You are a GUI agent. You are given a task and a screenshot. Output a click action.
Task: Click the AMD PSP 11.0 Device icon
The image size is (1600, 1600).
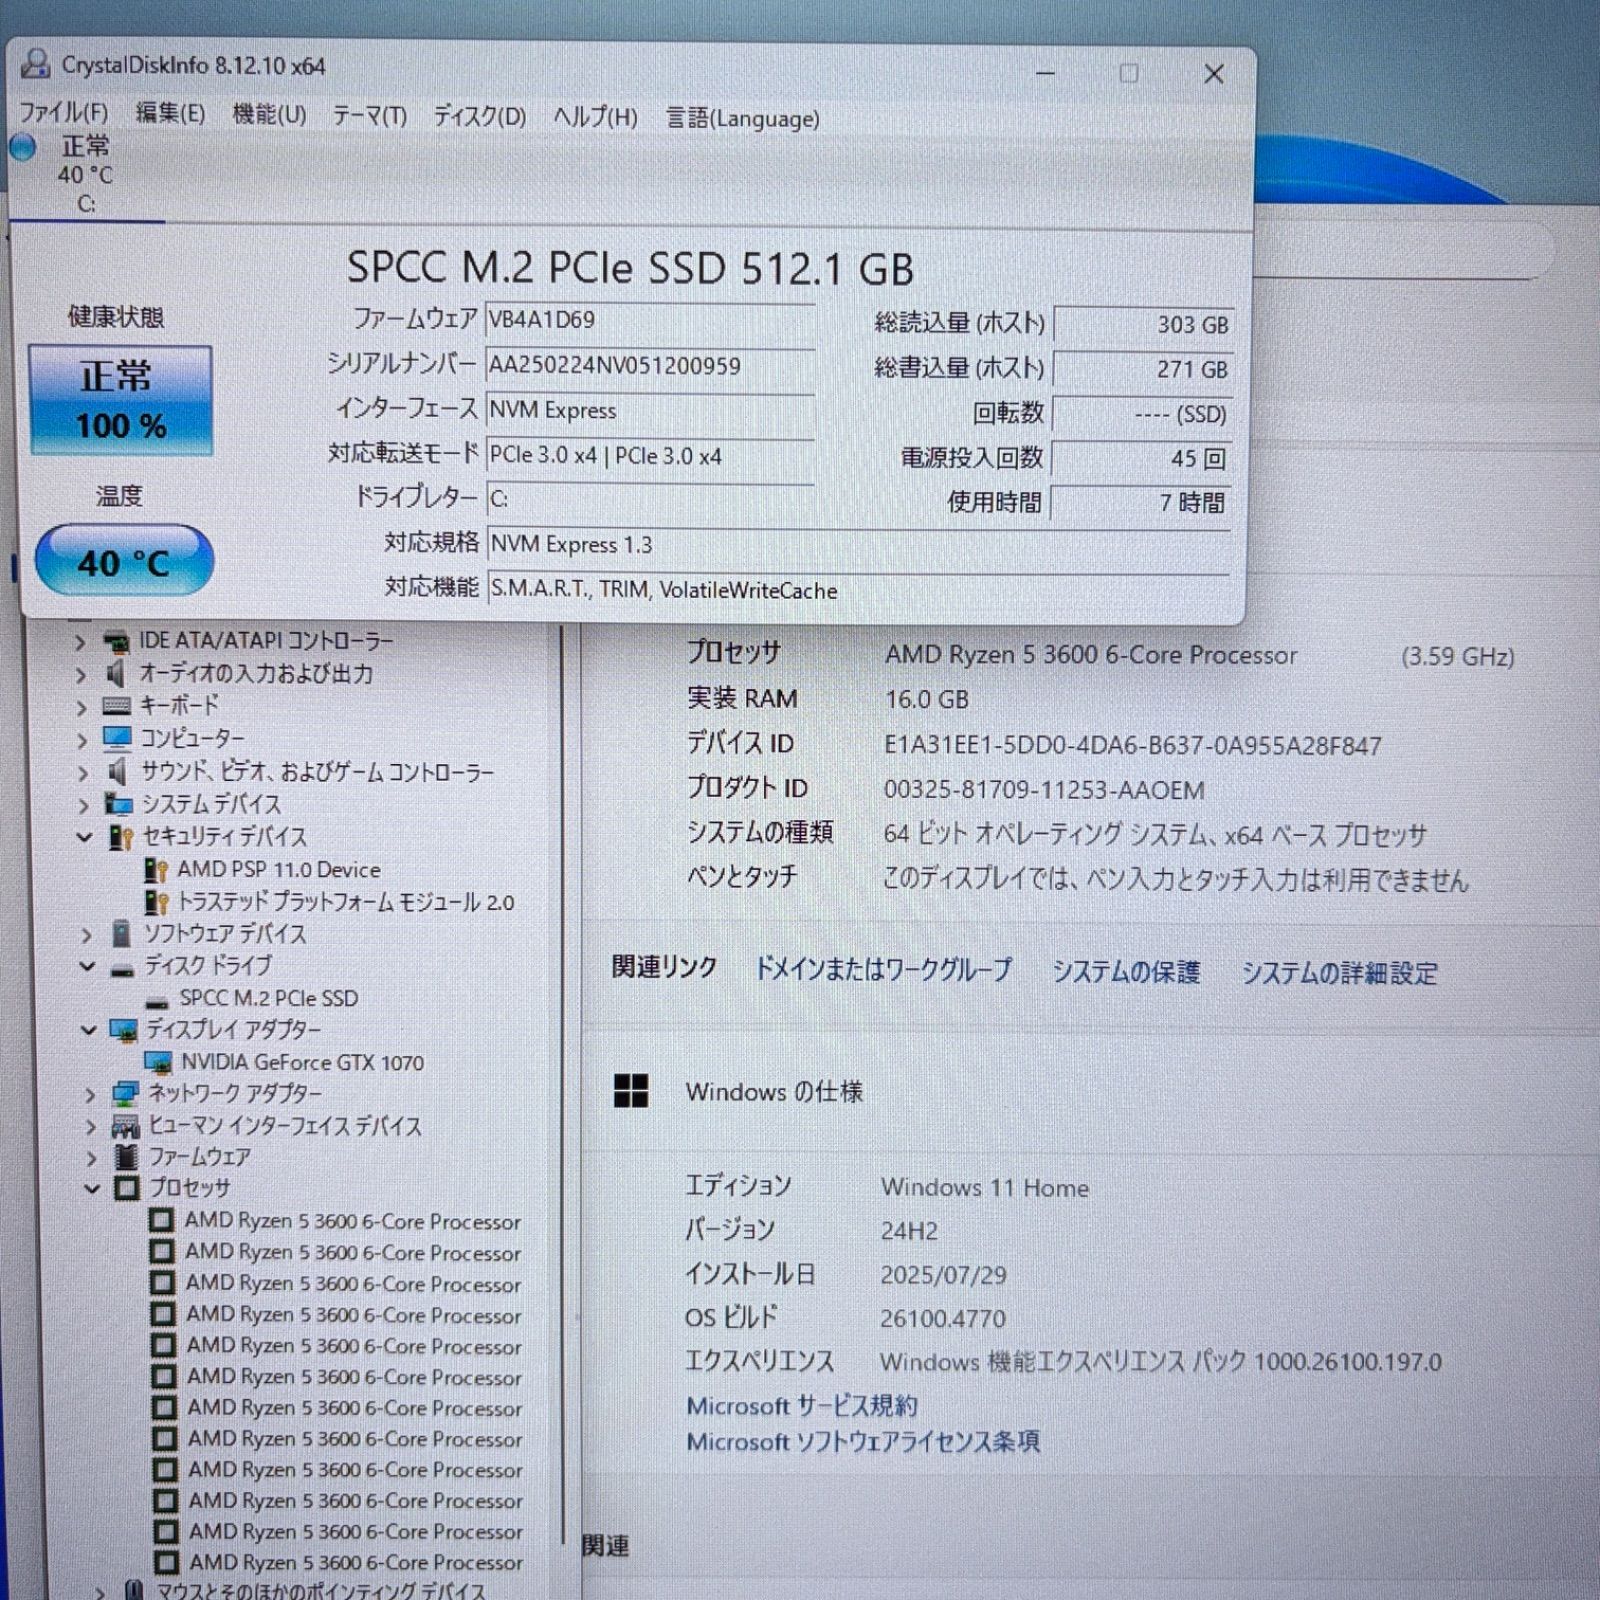point(156,870)
